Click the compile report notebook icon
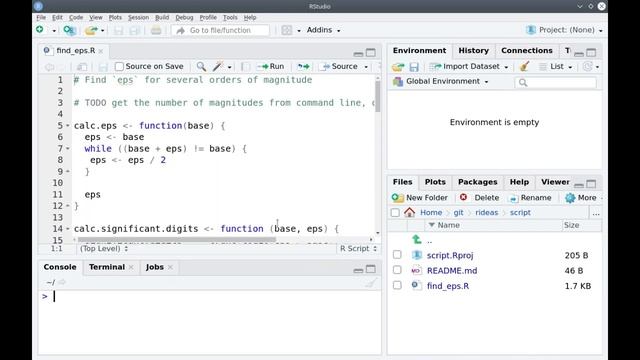The height and width of the screenshot is (360, 640). click(x=245, y=66)
